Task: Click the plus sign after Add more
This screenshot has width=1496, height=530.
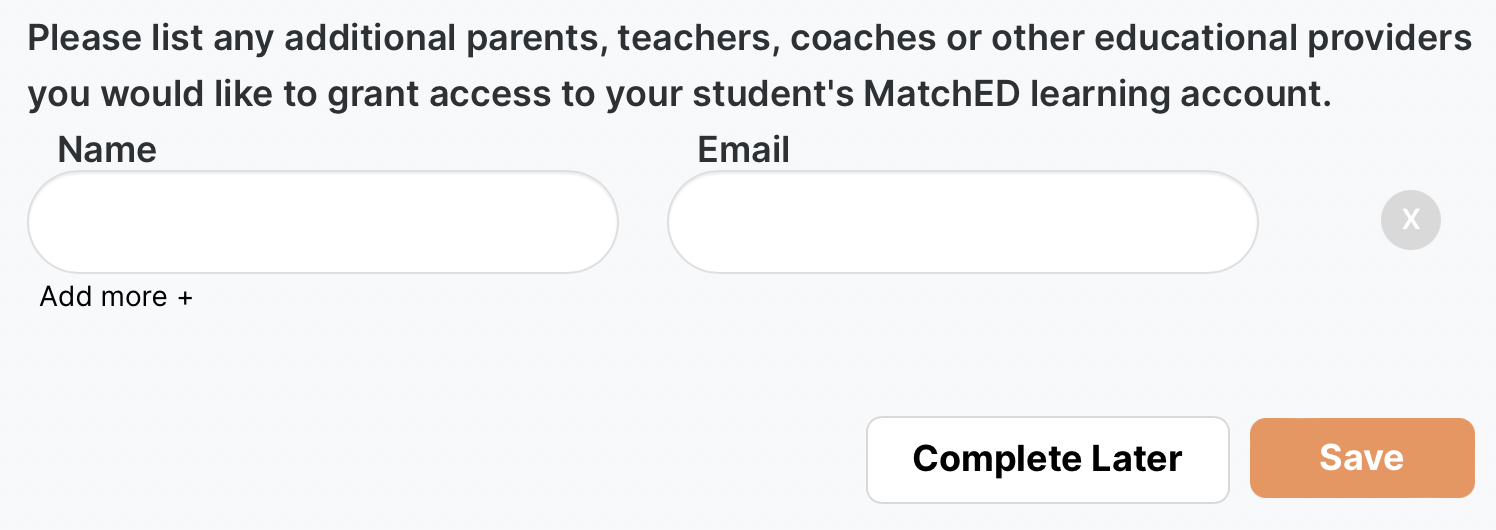Action: click(184, 298)
